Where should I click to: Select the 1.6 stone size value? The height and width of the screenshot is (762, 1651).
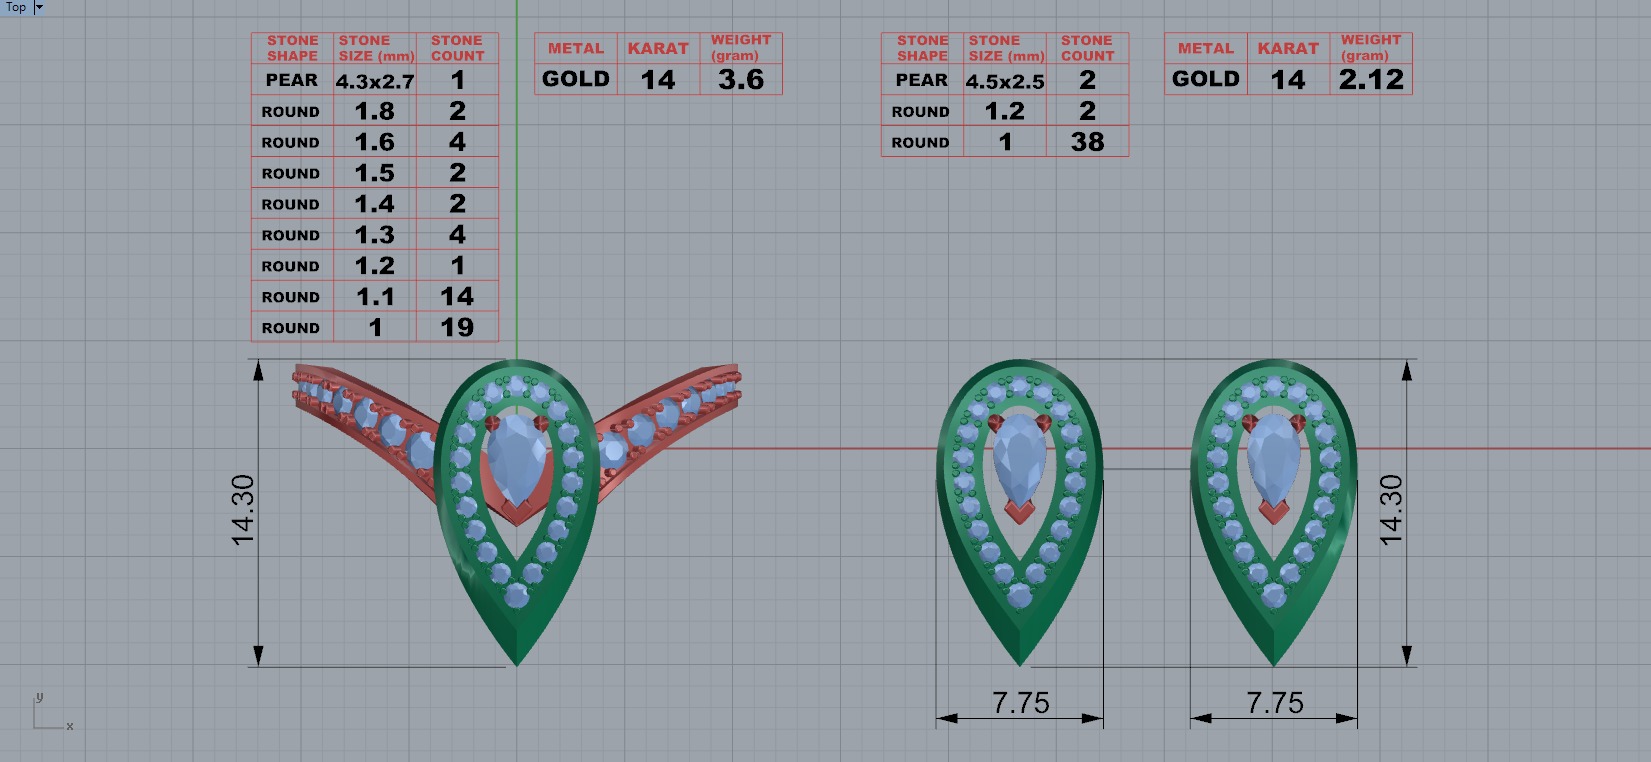point(375,142)
